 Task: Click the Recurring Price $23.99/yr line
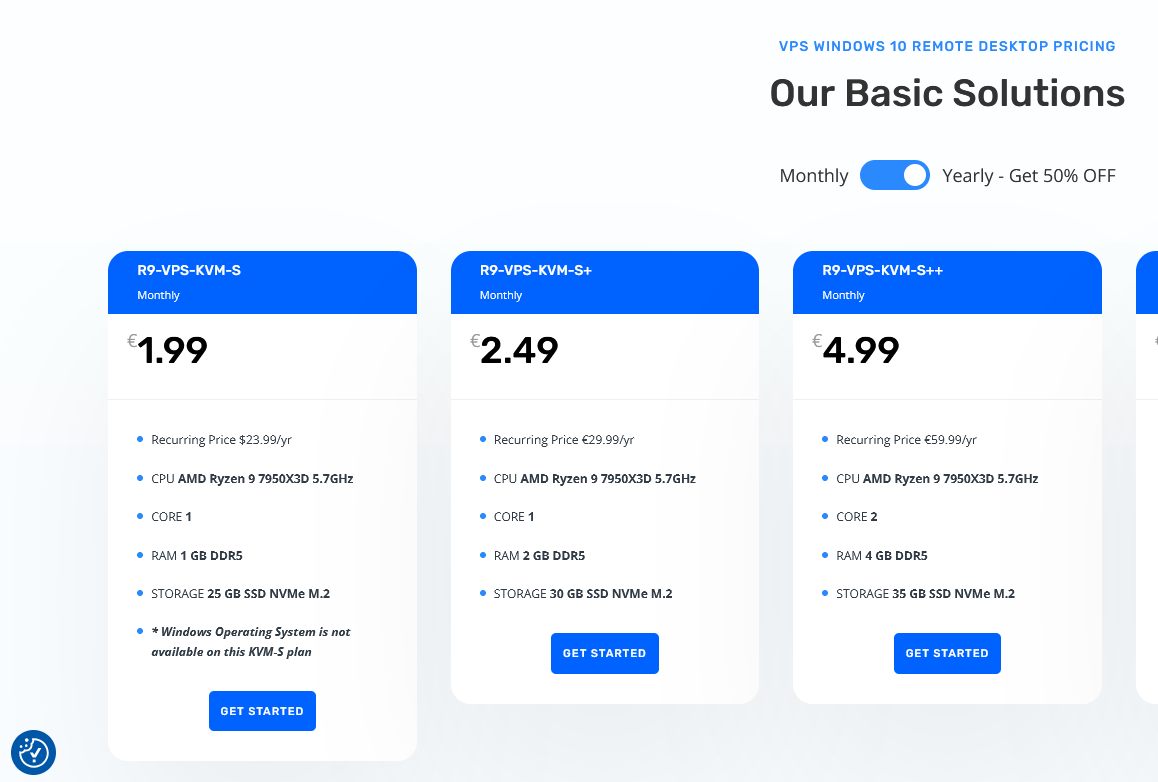(222, 439)
